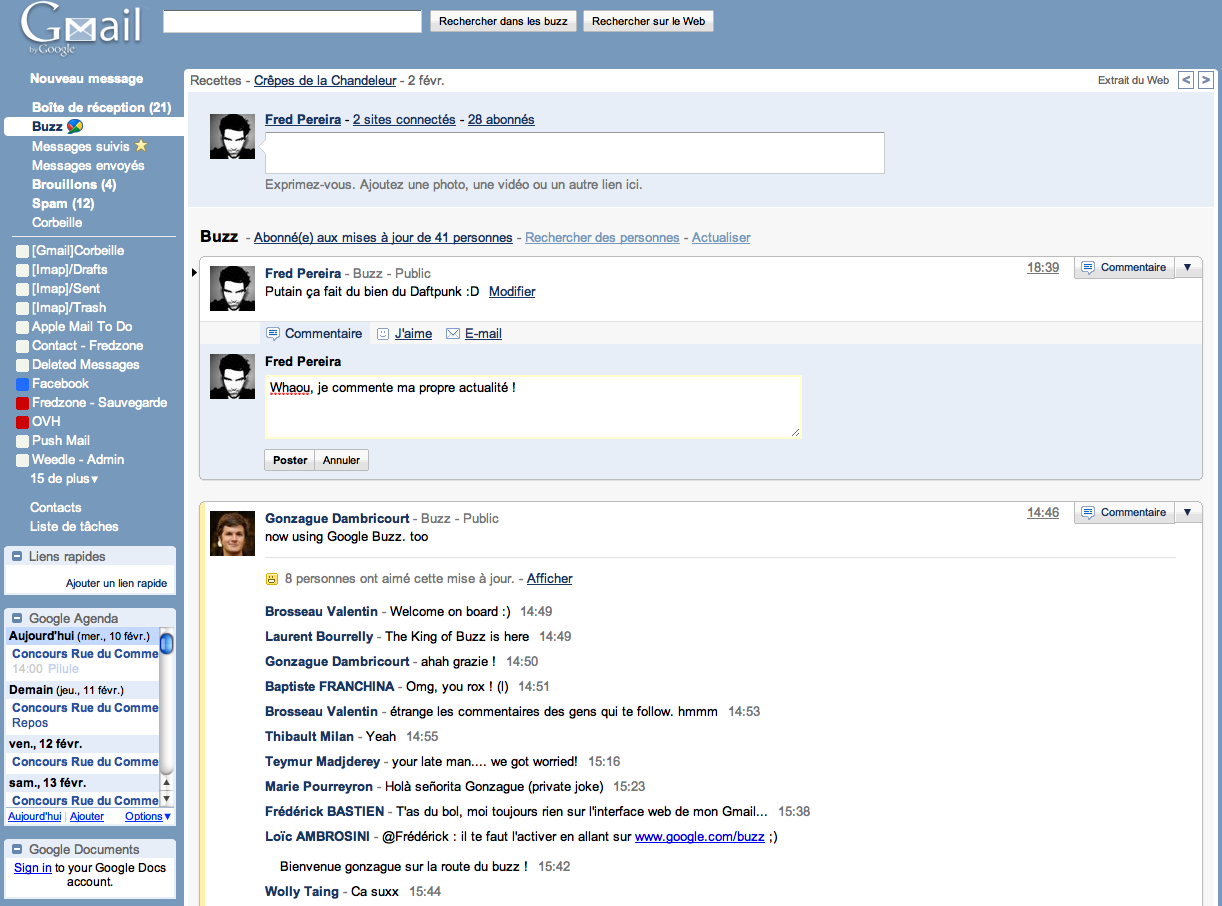The height and width of the screenshot is (906, 1222).
Task: Click the Exprimez-vous status text box
Action: [x=575, y=153]
